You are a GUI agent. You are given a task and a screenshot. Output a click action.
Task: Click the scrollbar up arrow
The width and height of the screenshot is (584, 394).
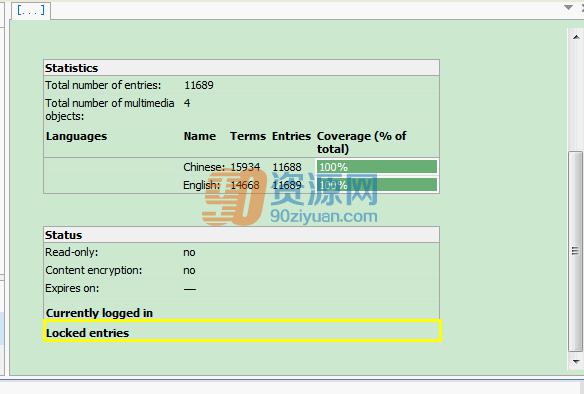click(576, 37)
